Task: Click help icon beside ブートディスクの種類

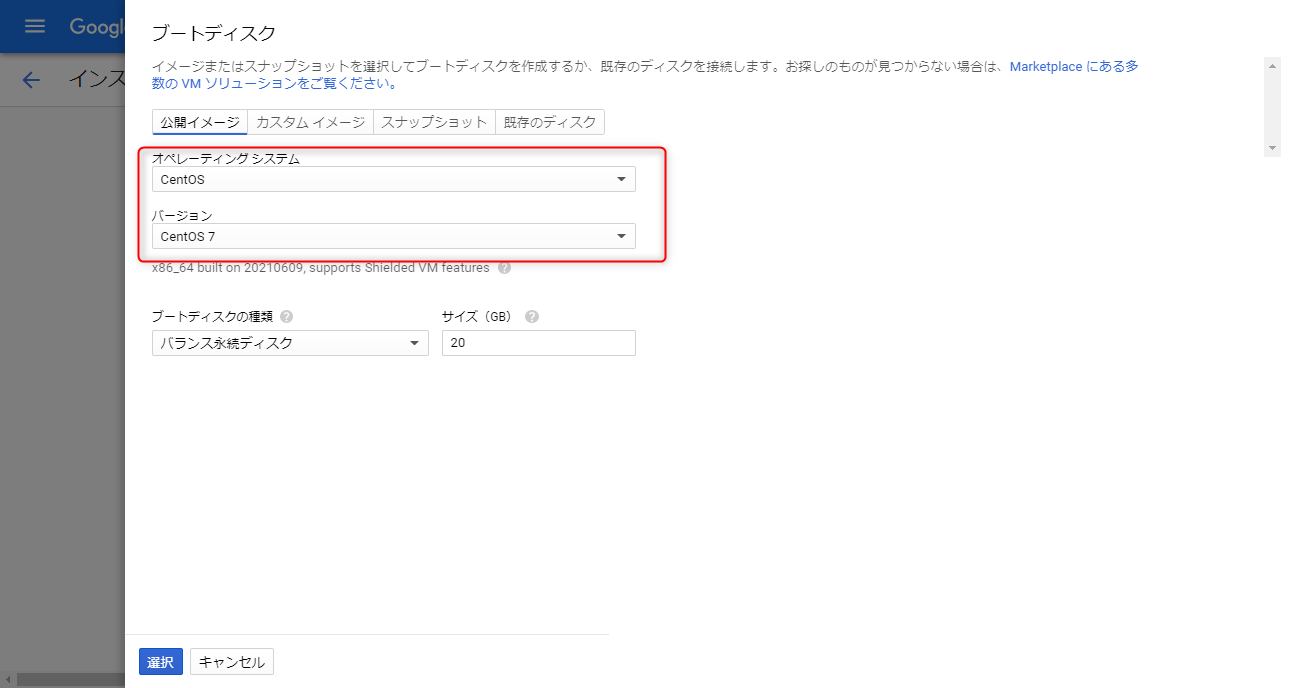Action: pyautogui.click(x=286, y=316)
